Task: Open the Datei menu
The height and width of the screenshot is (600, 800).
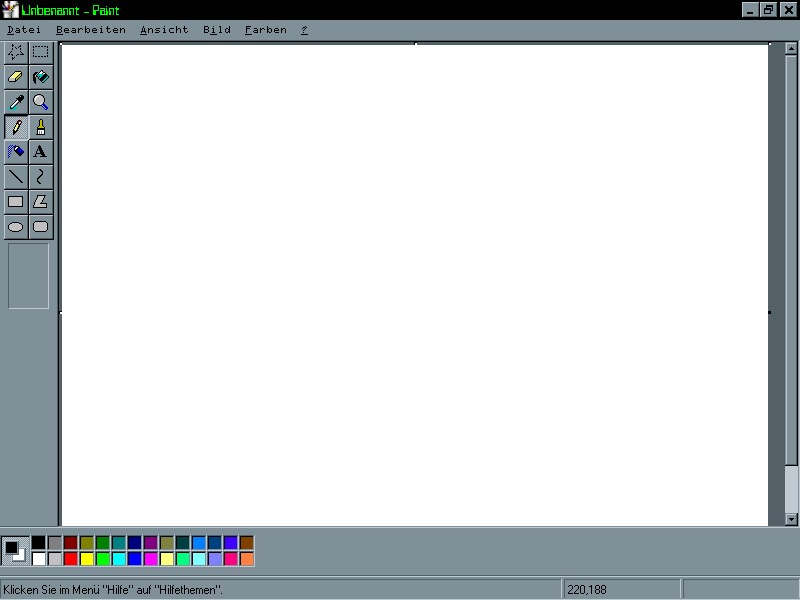Action: coord(24,30)
